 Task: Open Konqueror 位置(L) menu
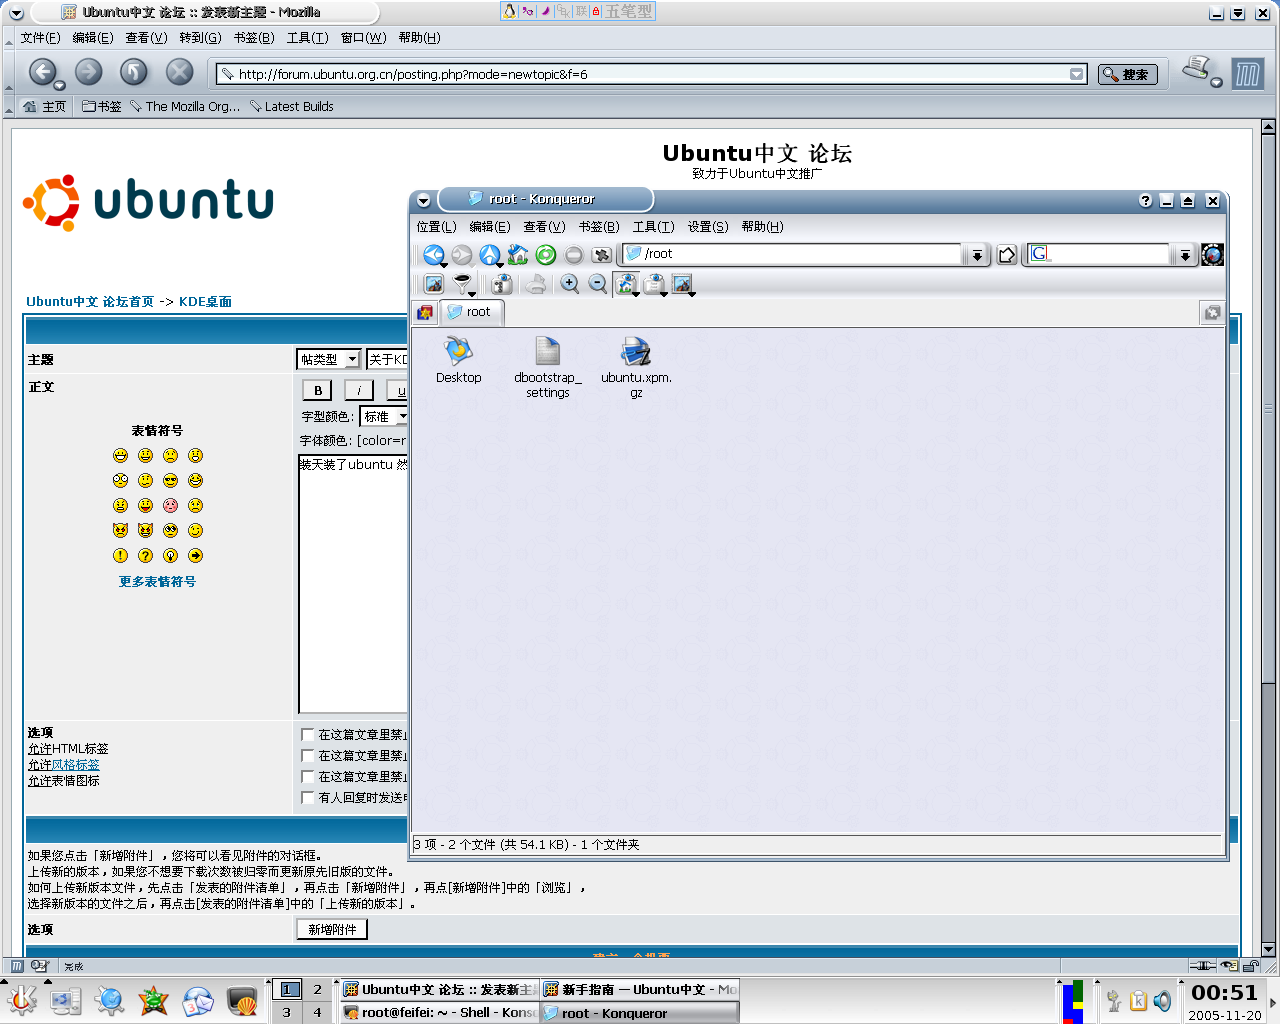coord(436,227)
